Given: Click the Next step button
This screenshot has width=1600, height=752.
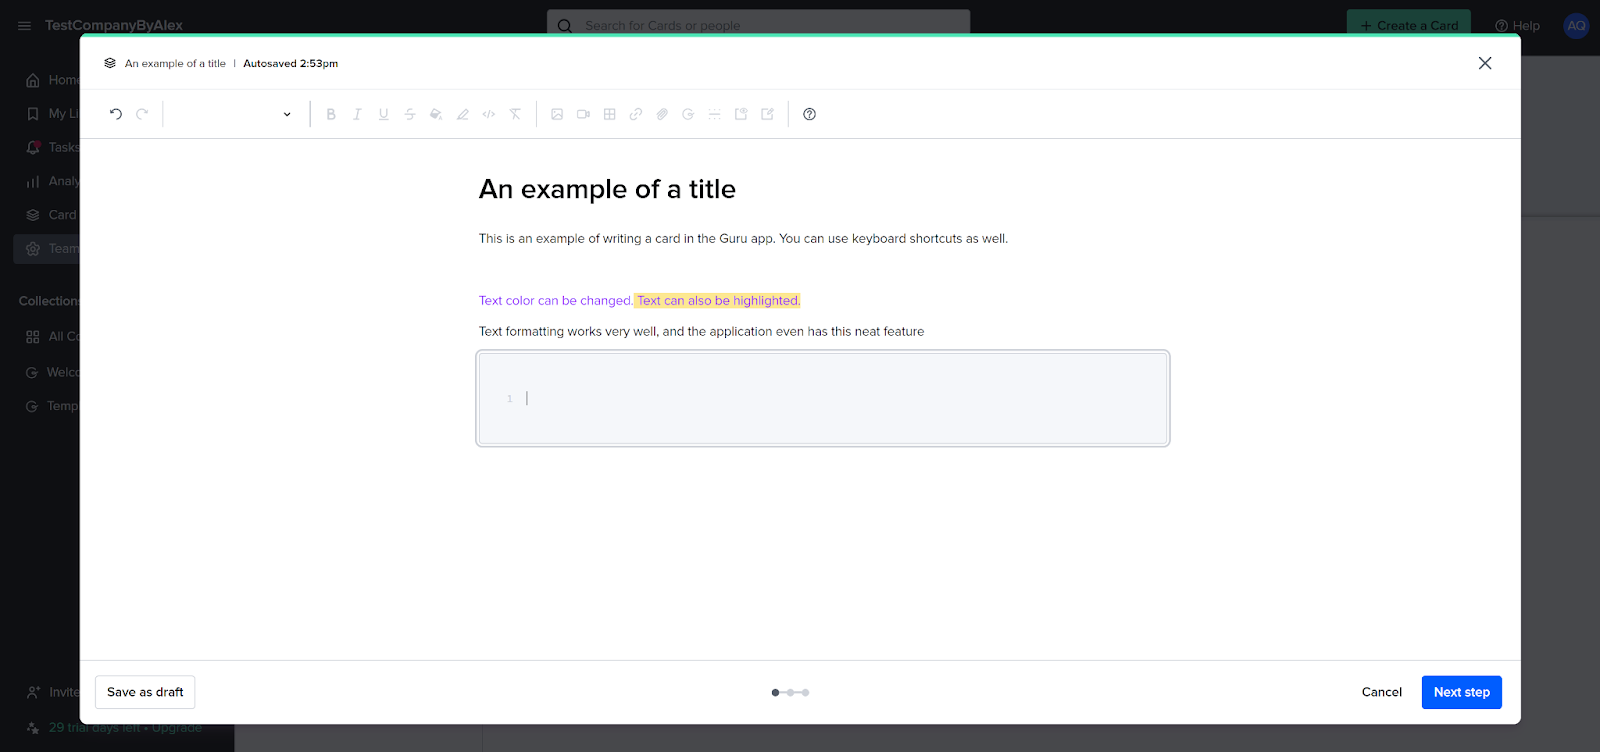Looking at the screenshot, I should tap(1461, 692).
